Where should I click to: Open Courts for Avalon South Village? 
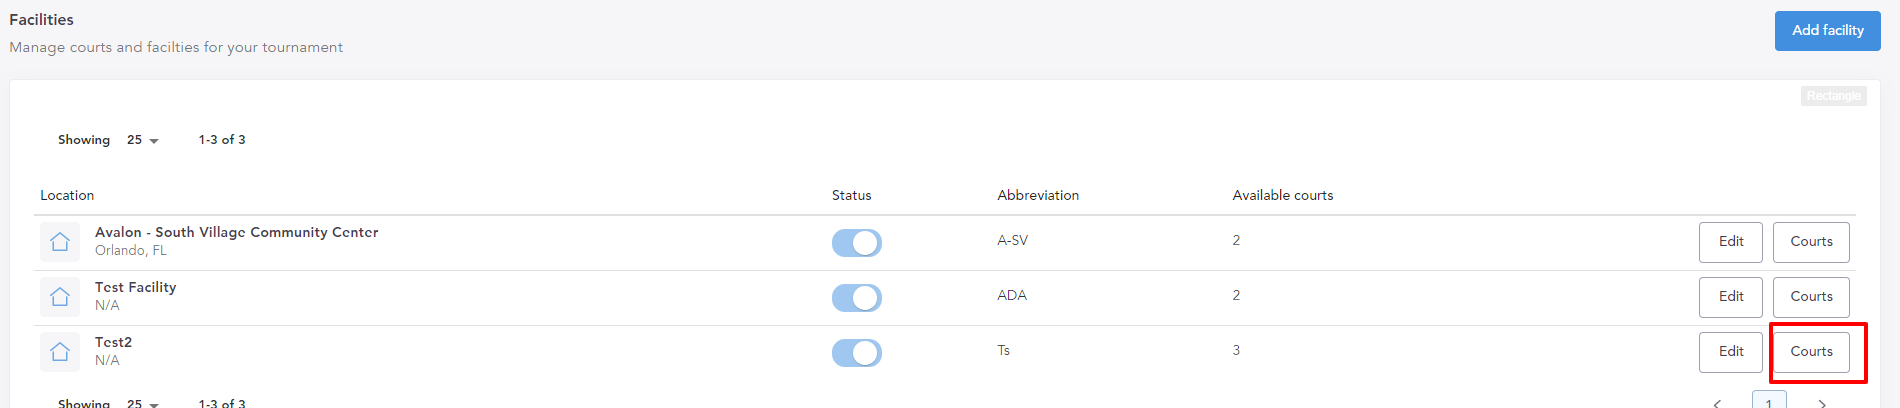tap(1811, 242)
